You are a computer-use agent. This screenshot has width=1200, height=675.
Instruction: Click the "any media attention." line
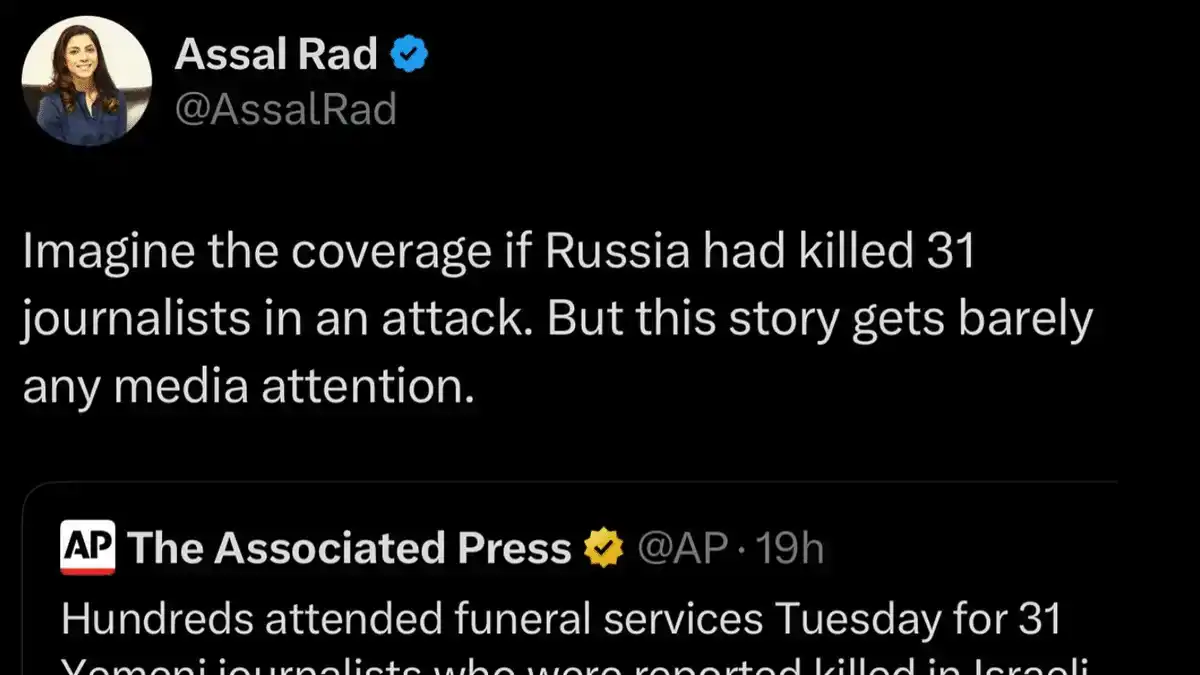[247, 386]
